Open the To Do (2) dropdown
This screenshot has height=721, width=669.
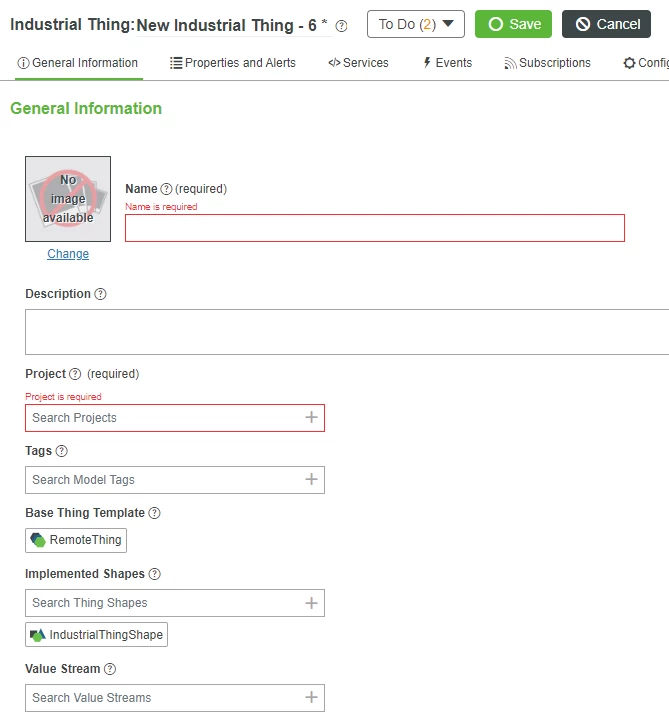pos(416,24)
